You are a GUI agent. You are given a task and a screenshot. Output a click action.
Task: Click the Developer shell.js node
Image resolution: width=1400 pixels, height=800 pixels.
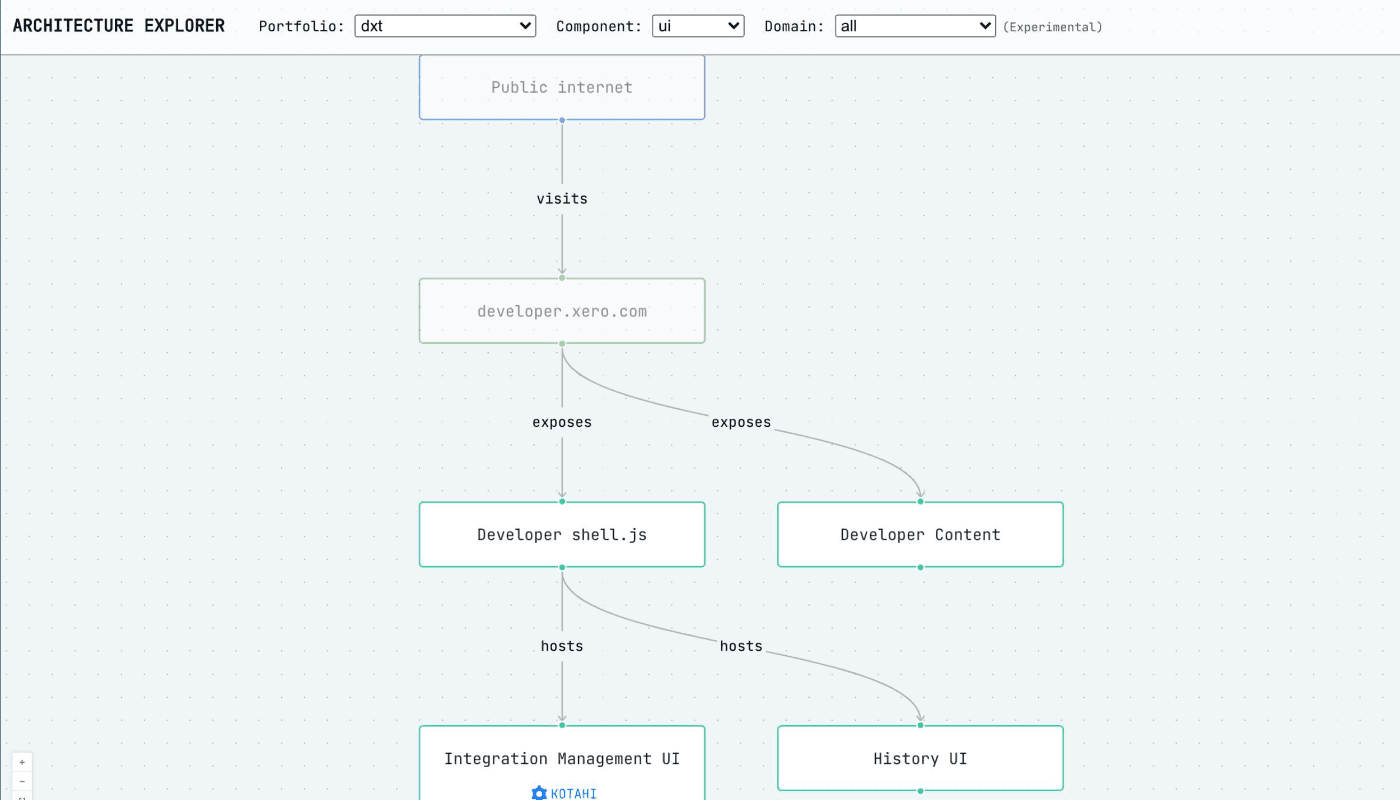point(562,535)
